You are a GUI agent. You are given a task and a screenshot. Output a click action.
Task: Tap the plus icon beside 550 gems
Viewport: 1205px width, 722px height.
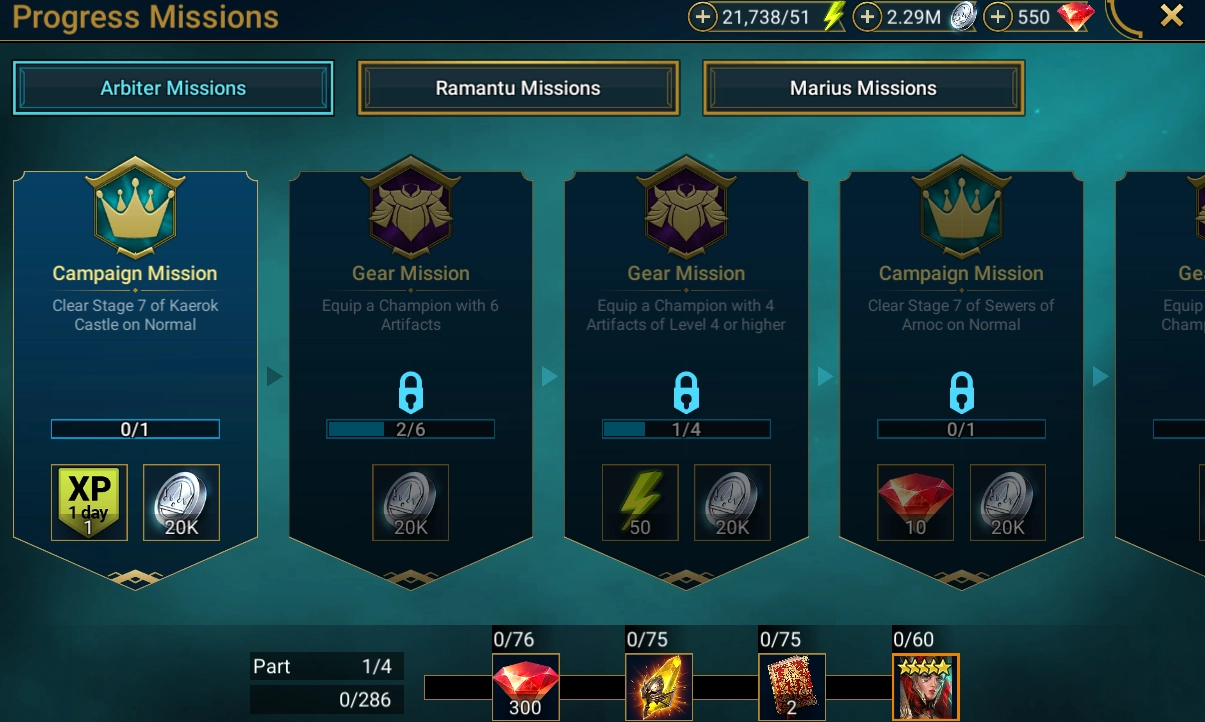tap(998, 17)
